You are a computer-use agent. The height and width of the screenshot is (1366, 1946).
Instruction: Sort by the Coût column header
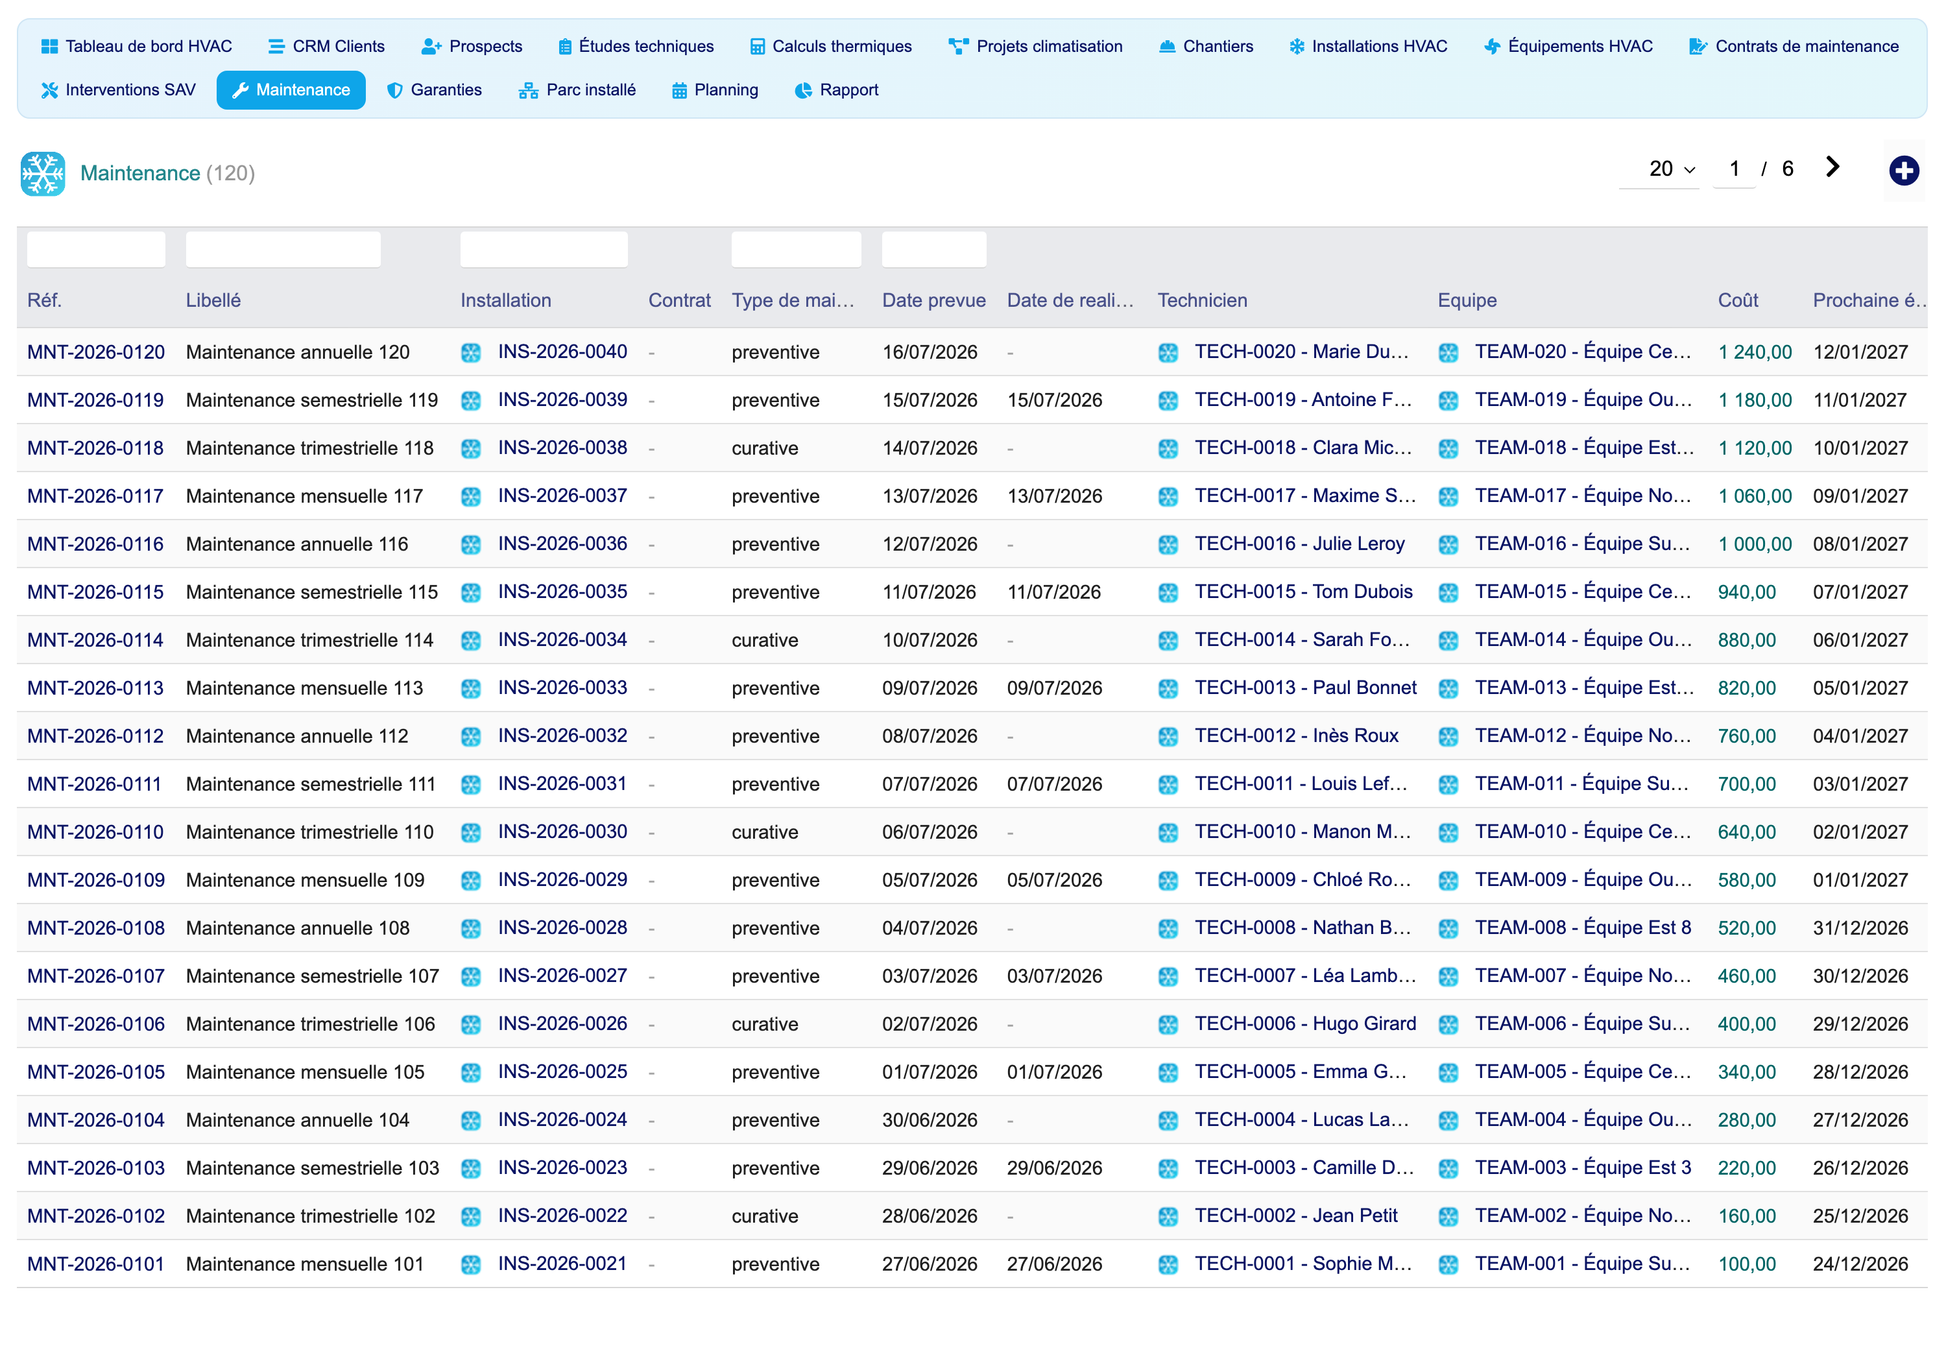pos(1738,301)
